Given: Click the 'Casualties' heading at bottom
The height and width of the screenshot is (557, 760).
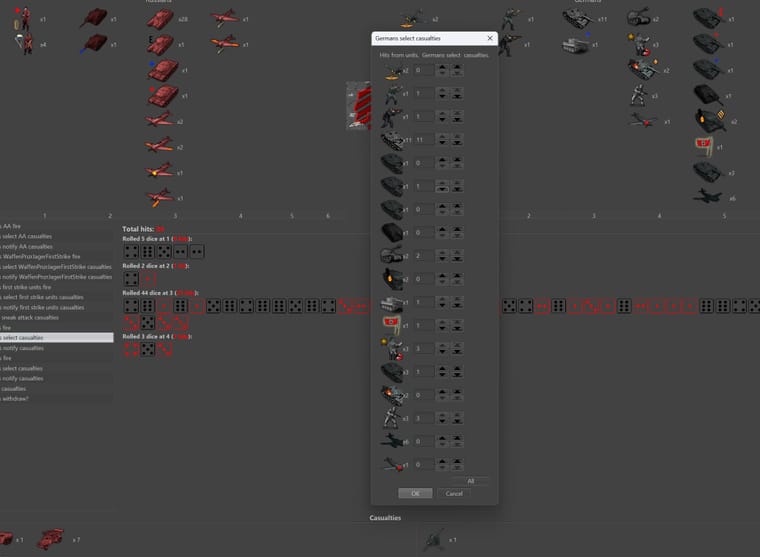Looking at the screenshot, I should click(x=385, y=518).
